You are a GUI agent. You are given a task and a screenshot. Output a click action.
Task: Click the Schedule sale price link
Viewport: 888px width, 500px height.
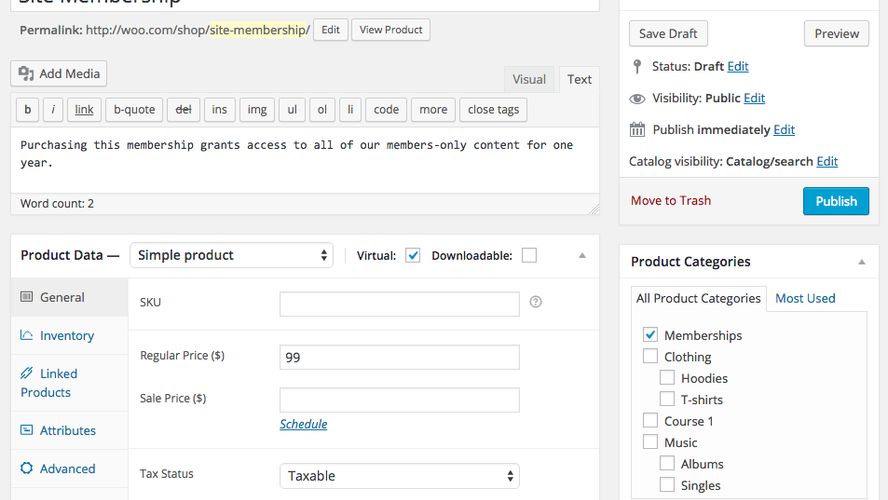[x=303, y=424]
